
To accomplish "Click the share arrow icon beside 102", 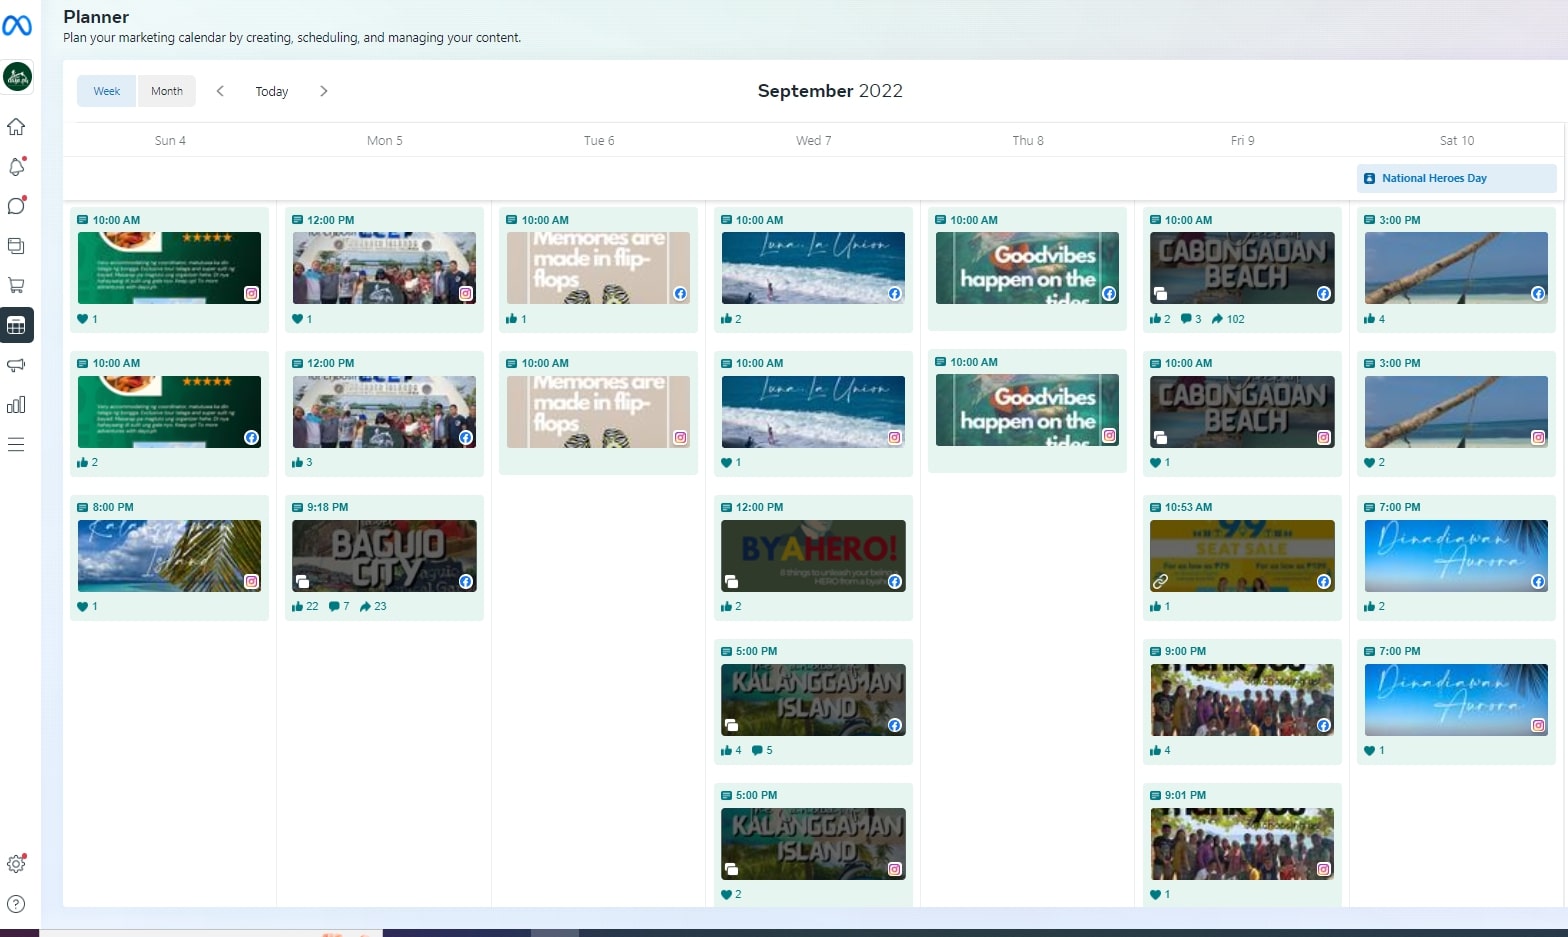I will (x=1217, y=319).
